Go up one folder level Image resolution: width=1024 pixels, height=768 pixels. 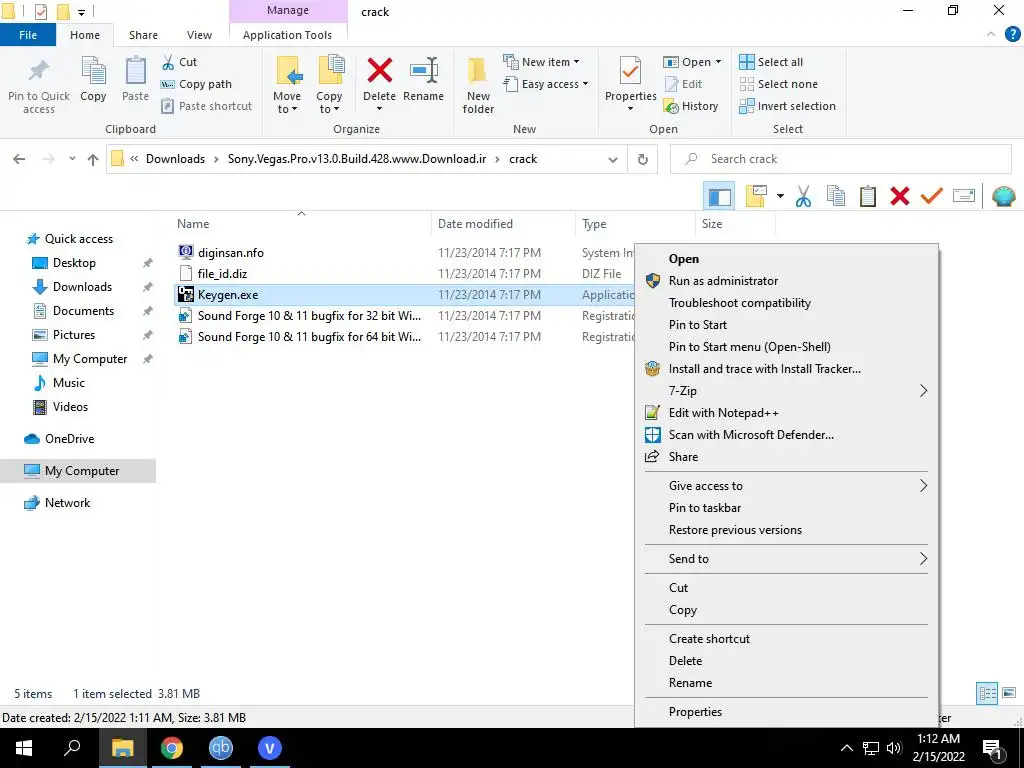point(93,159)
